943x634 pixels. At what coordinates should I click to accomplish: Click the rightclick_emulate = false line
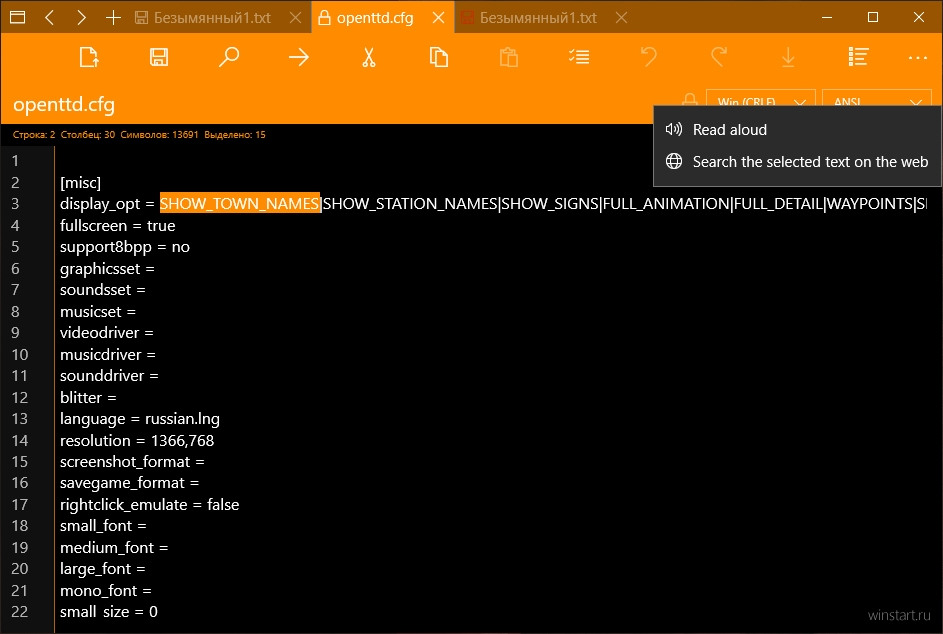coord(150,505)
